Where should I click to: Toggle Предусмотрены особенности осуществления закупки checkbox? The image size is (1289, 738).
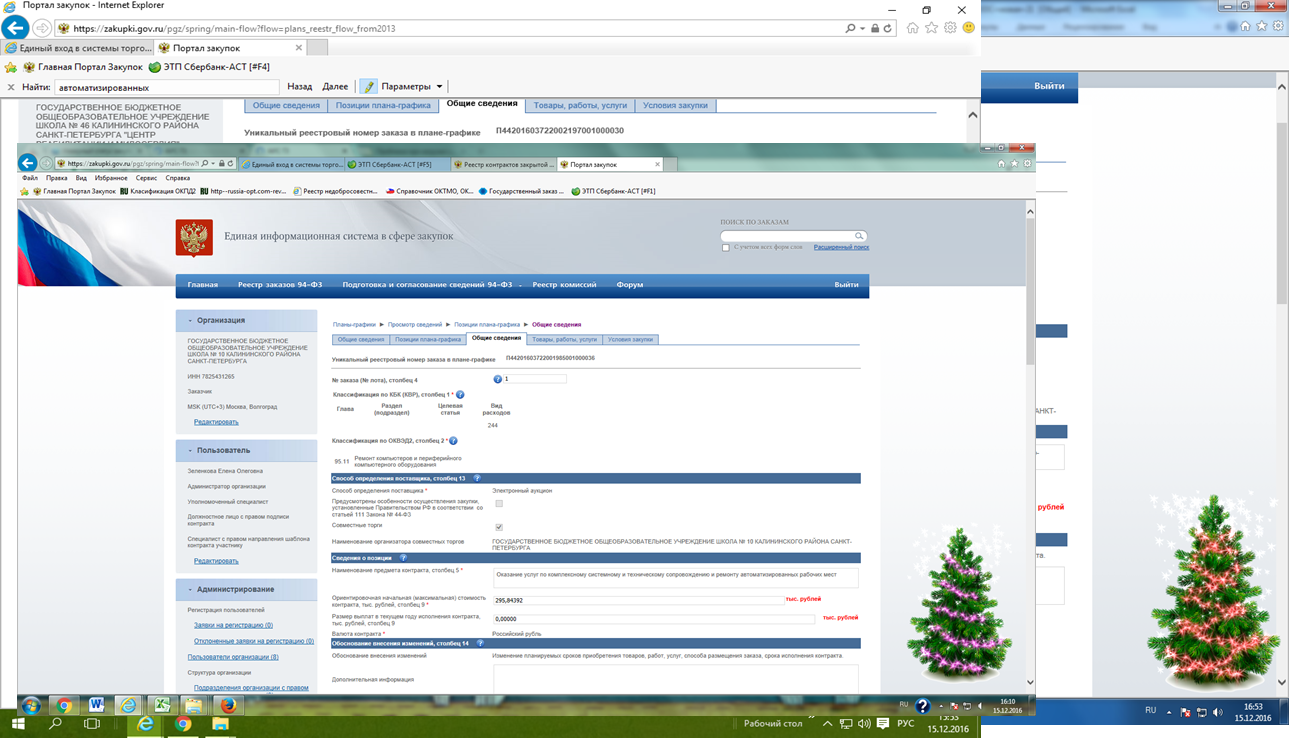click(x=499, y=503)
